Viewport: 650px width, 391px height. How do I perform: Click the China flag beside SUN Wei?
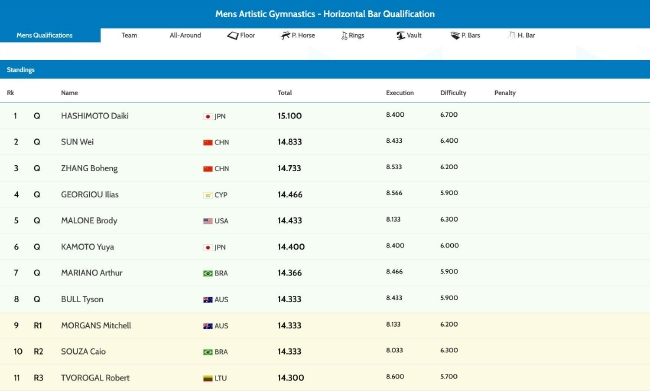click(208, 143)
